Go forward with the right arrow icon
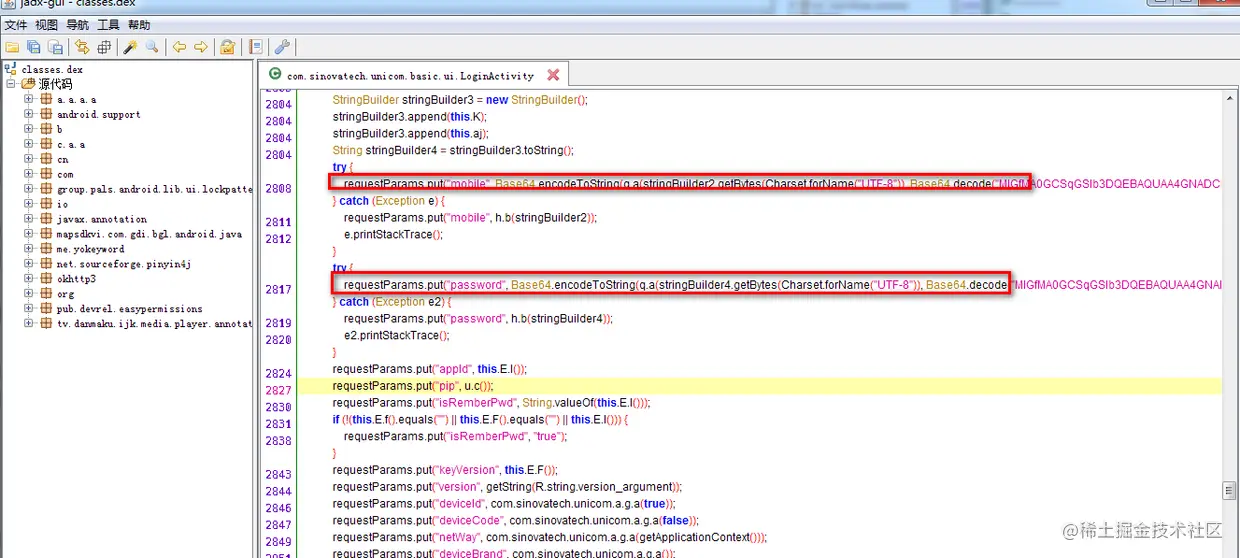This screenshot has height=558, width=1240. pos(201,47)
